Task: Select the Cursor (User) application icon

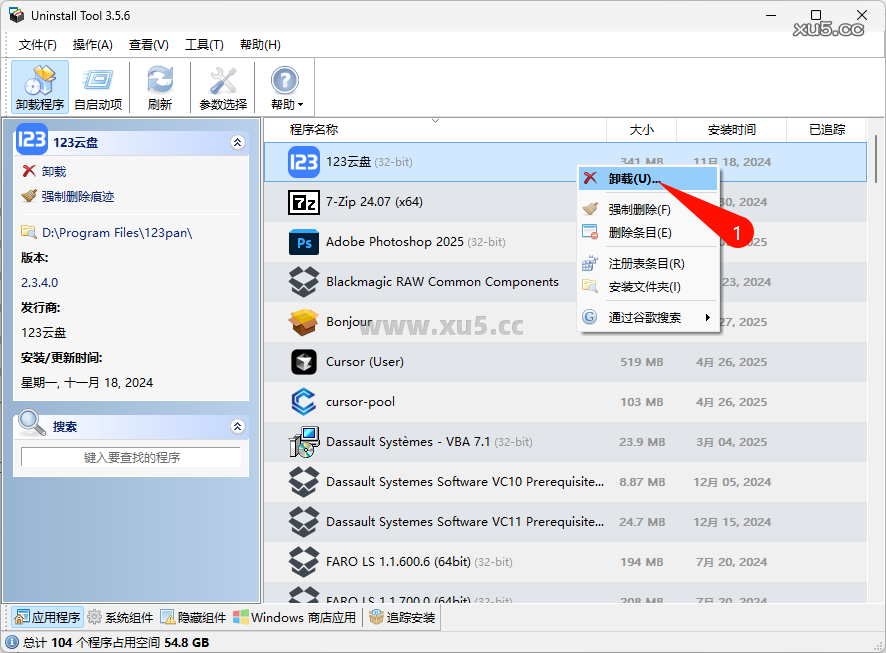Action: (303, 361)
